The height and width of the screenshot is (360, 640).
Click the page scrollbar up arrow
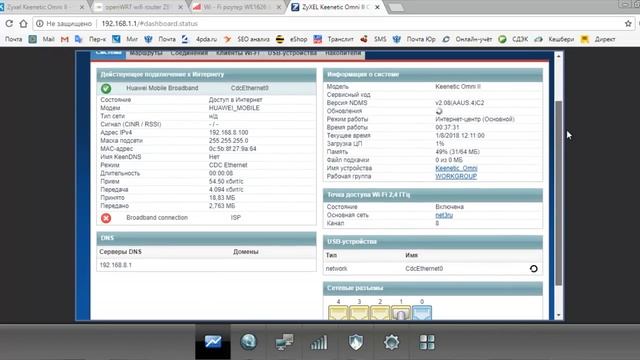point(559,56)
